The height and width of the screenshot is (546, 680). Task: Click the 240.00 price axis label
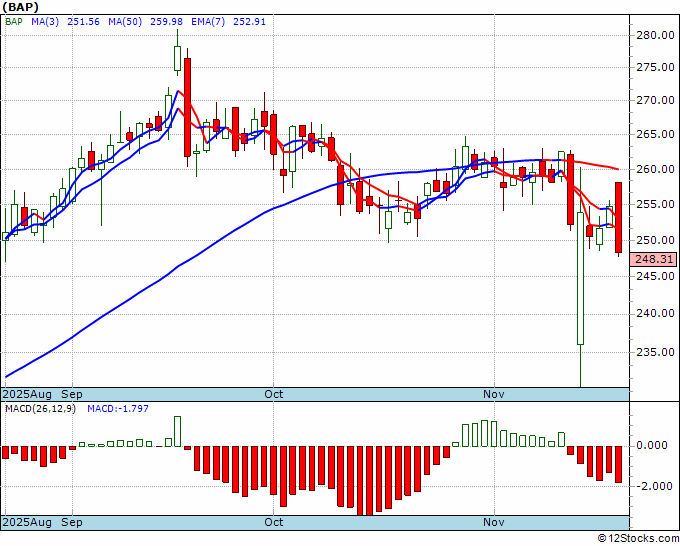pyautogui.click(x=655, y=314)
